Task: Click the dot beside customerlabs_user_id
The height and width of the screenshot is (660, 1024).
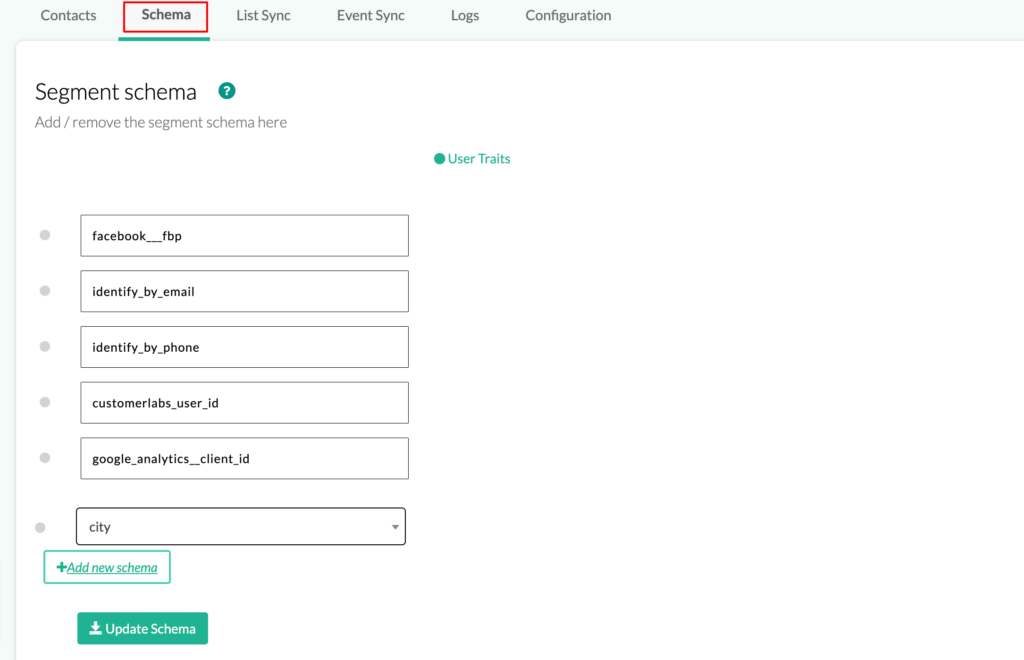Action: coord(44,402)
